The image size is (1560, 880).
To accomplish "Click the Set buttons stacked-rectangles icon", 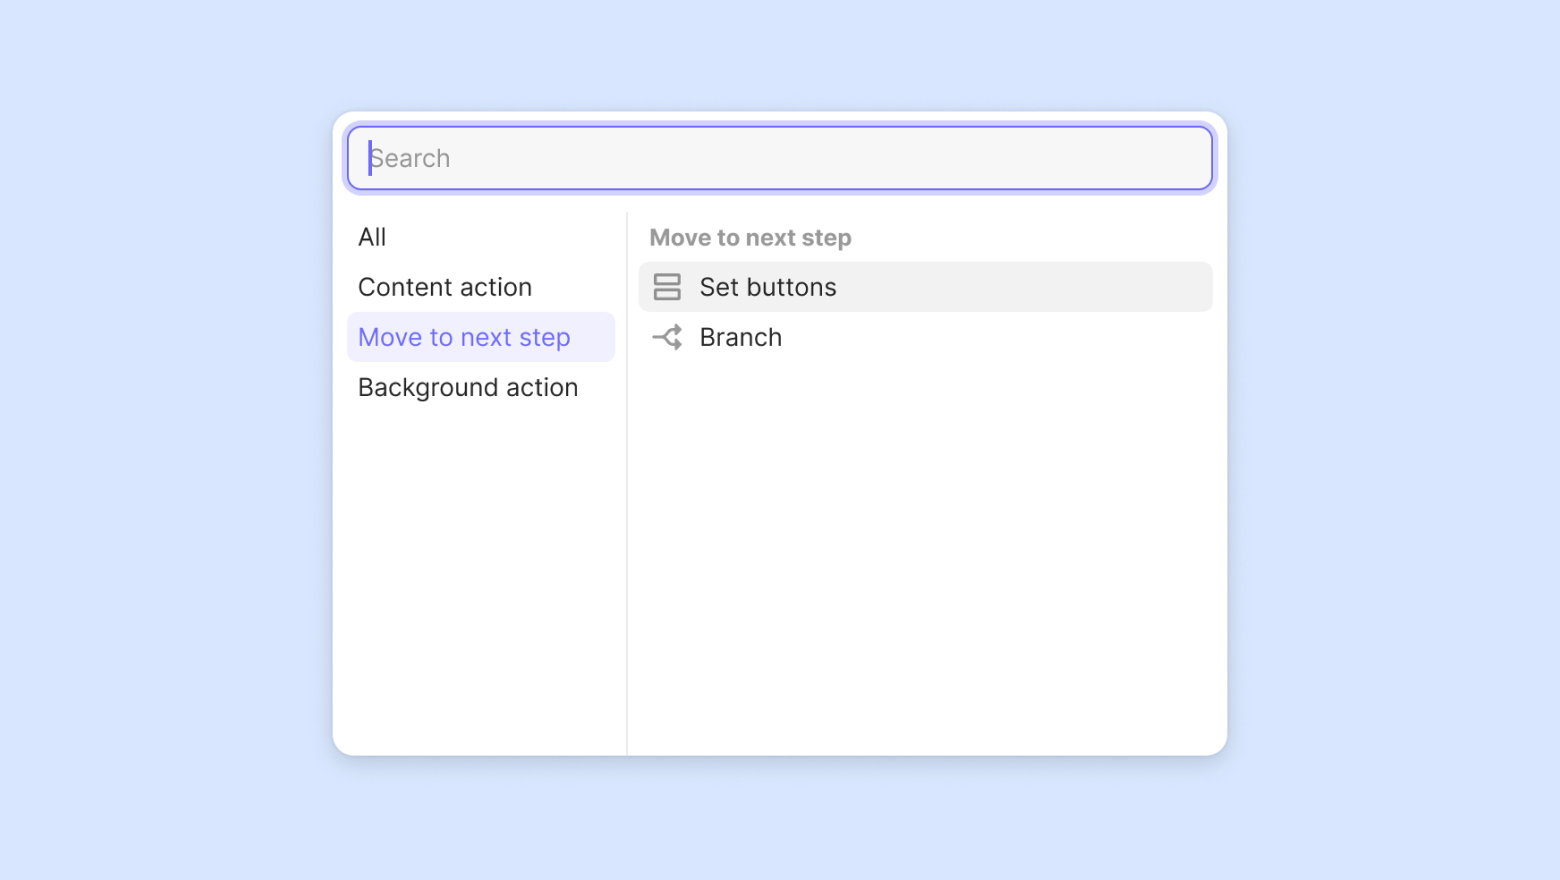I will [667, 287].
